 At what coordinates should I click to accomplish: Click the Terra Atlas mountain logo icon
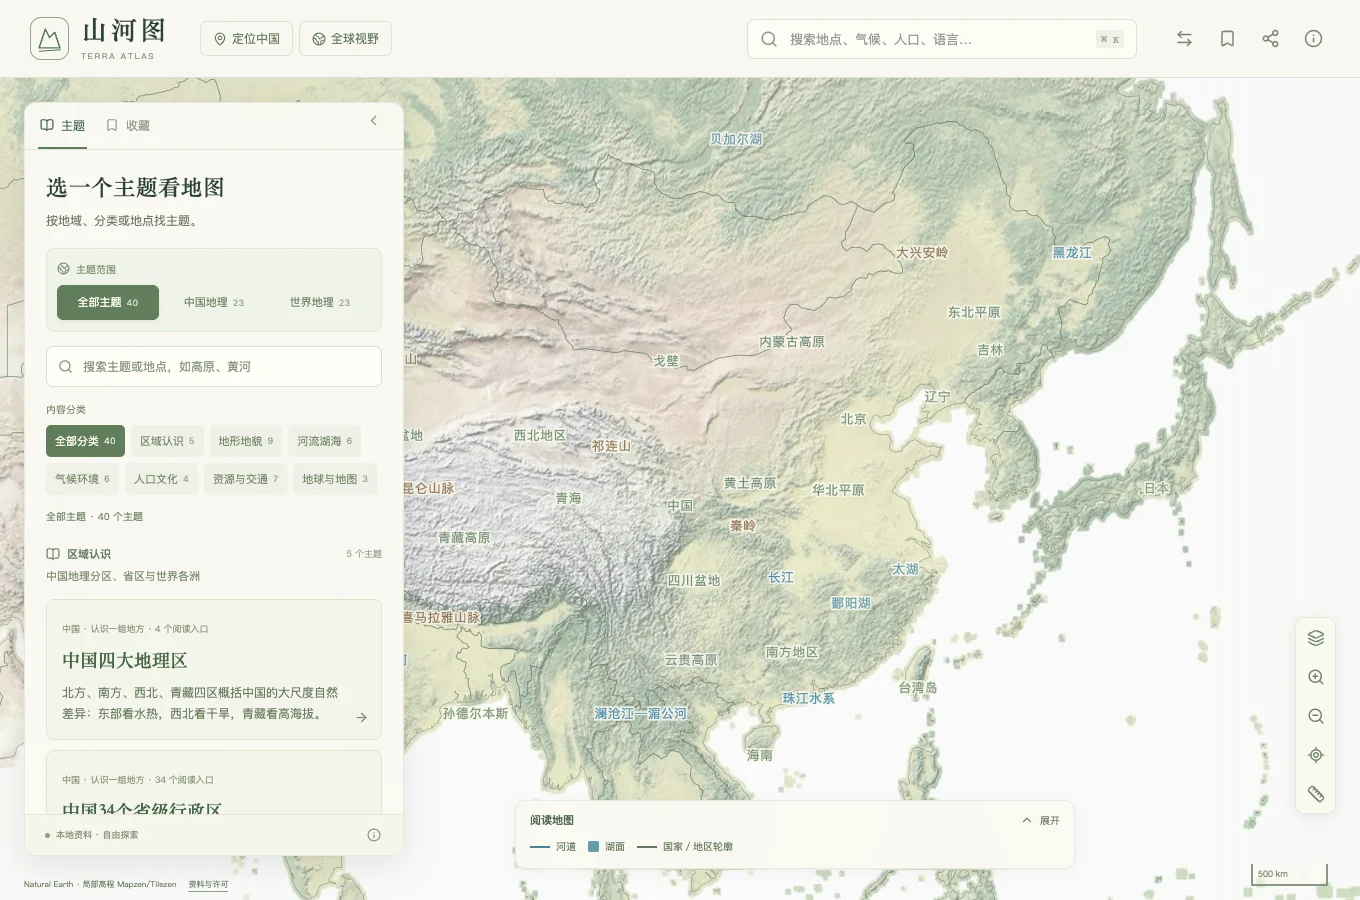point(49,39)
